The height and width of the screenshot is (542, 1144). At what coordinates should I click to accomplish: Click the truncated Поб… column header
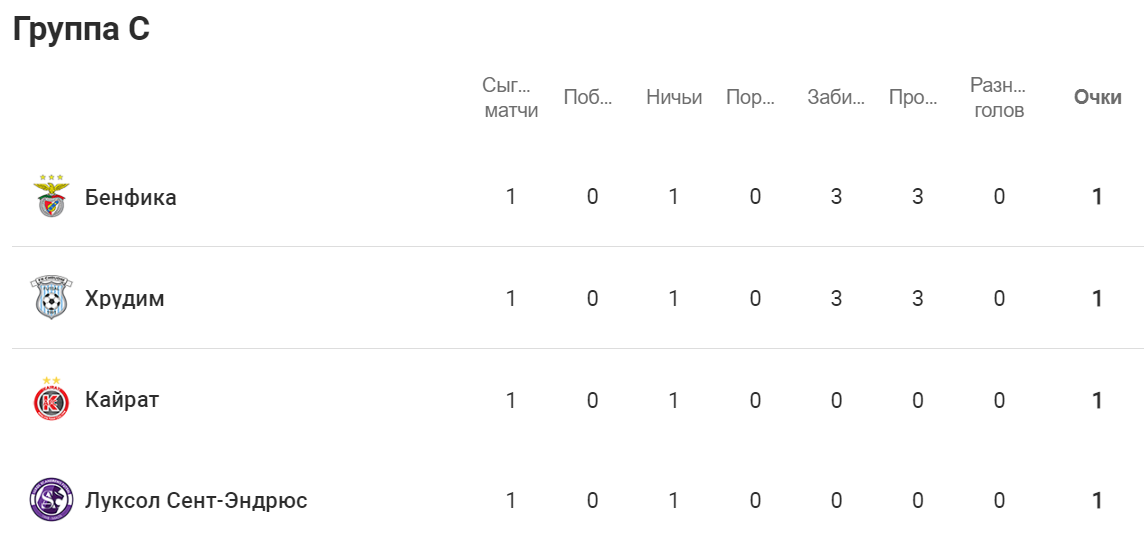click(588, 98)
